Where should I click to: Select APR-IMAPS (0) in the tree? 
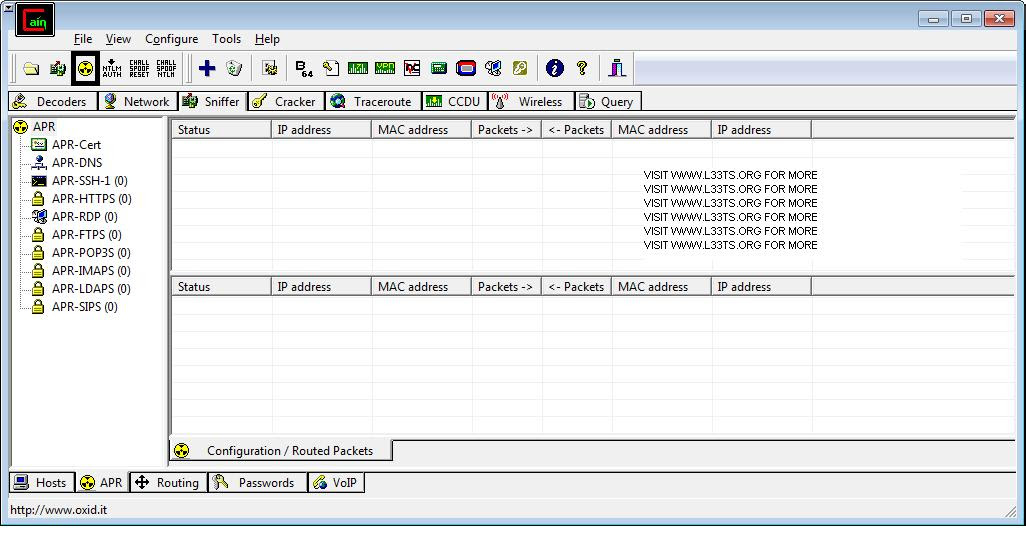click(91, 270)
